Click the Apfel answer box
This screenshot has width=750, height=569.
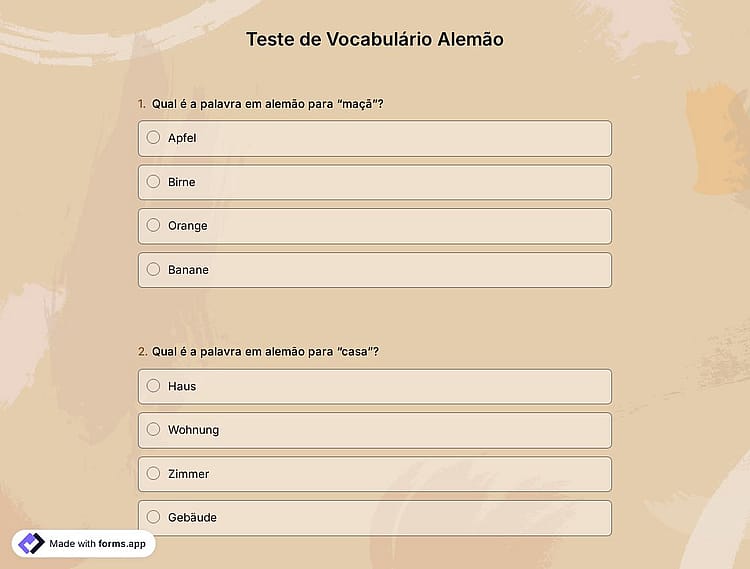375,139
